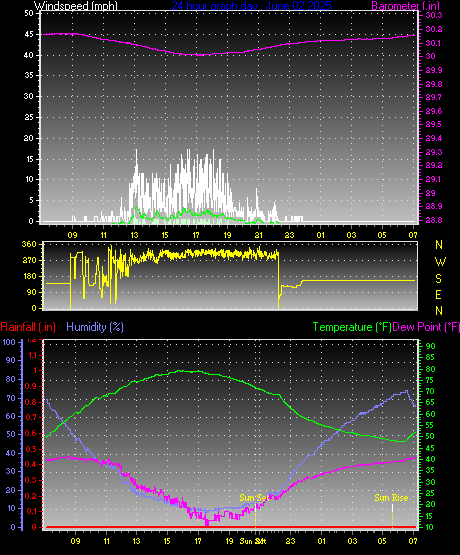Screen dimensions: 460x555
Task: Click the compass letter "W"
Action: (440, 262)
